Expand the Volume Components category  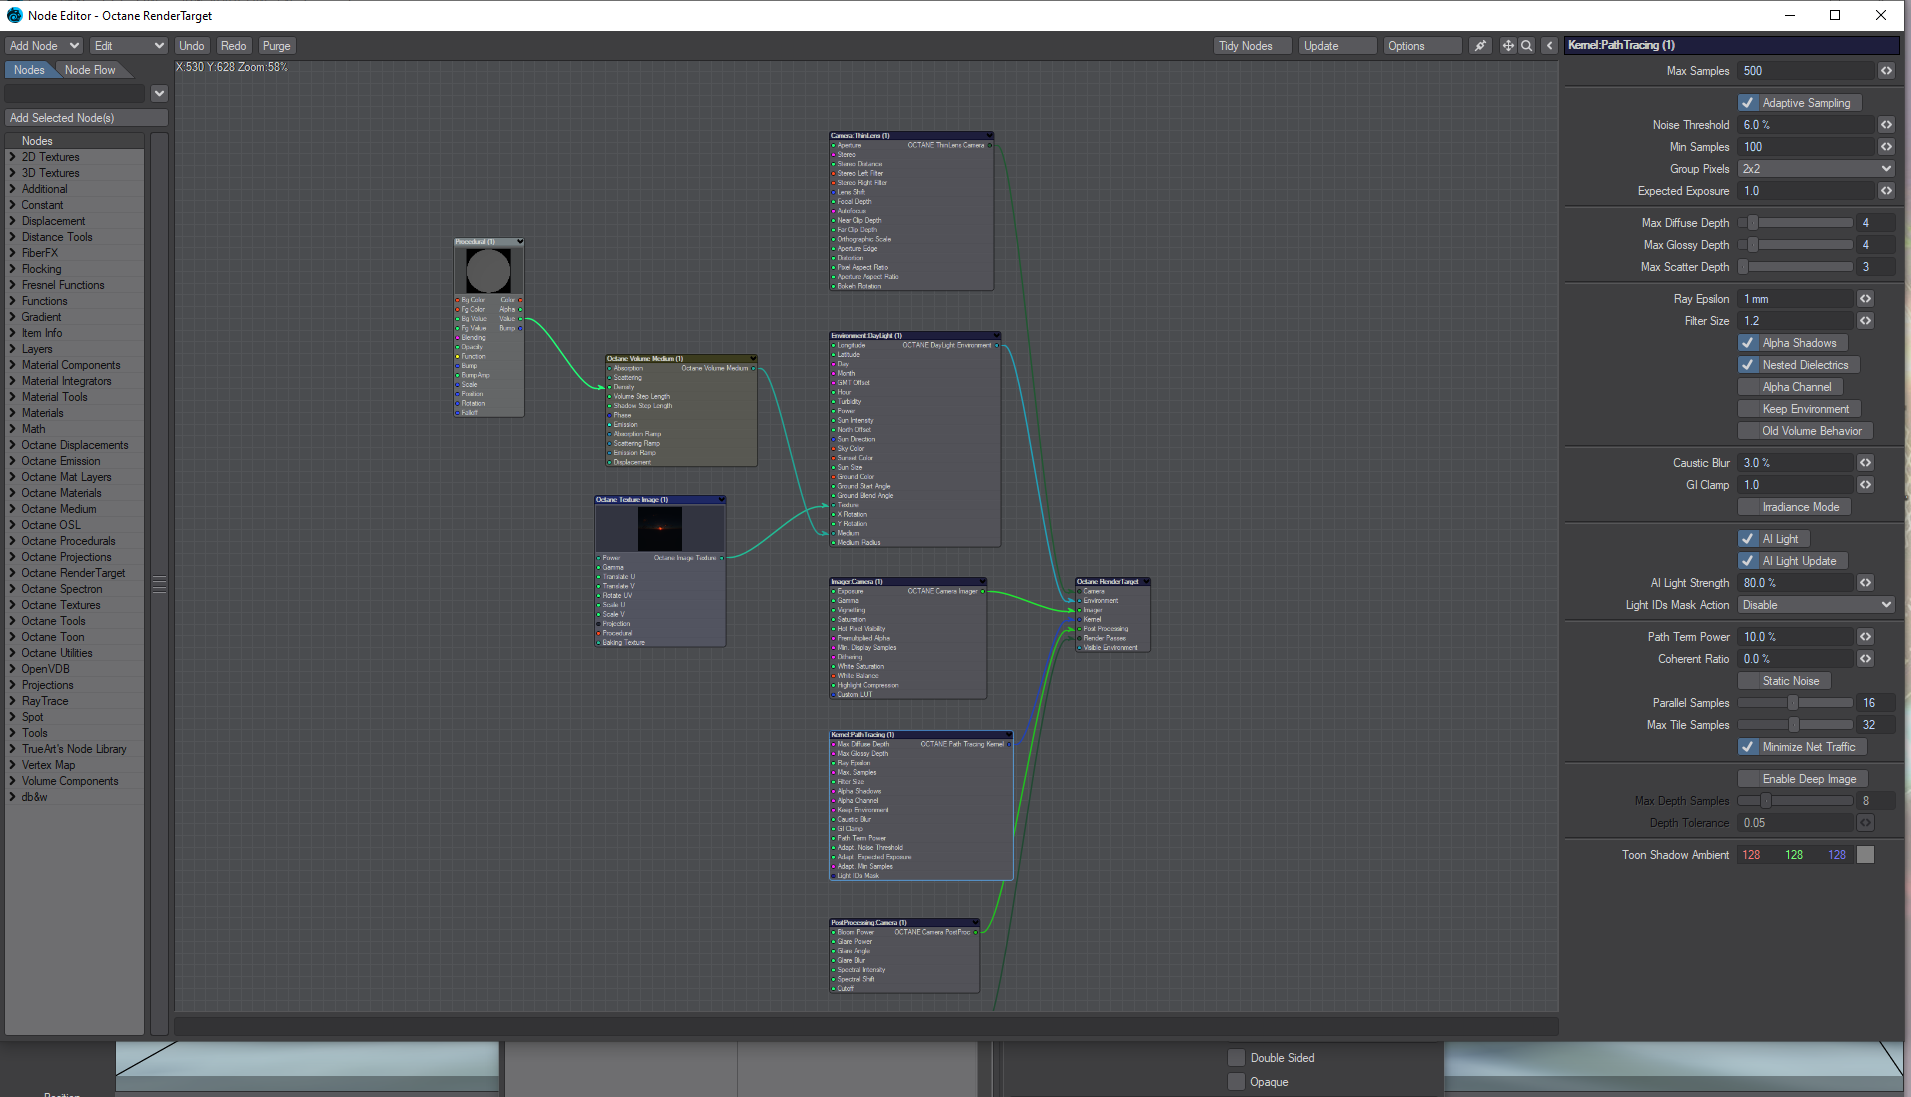(12, 781)
